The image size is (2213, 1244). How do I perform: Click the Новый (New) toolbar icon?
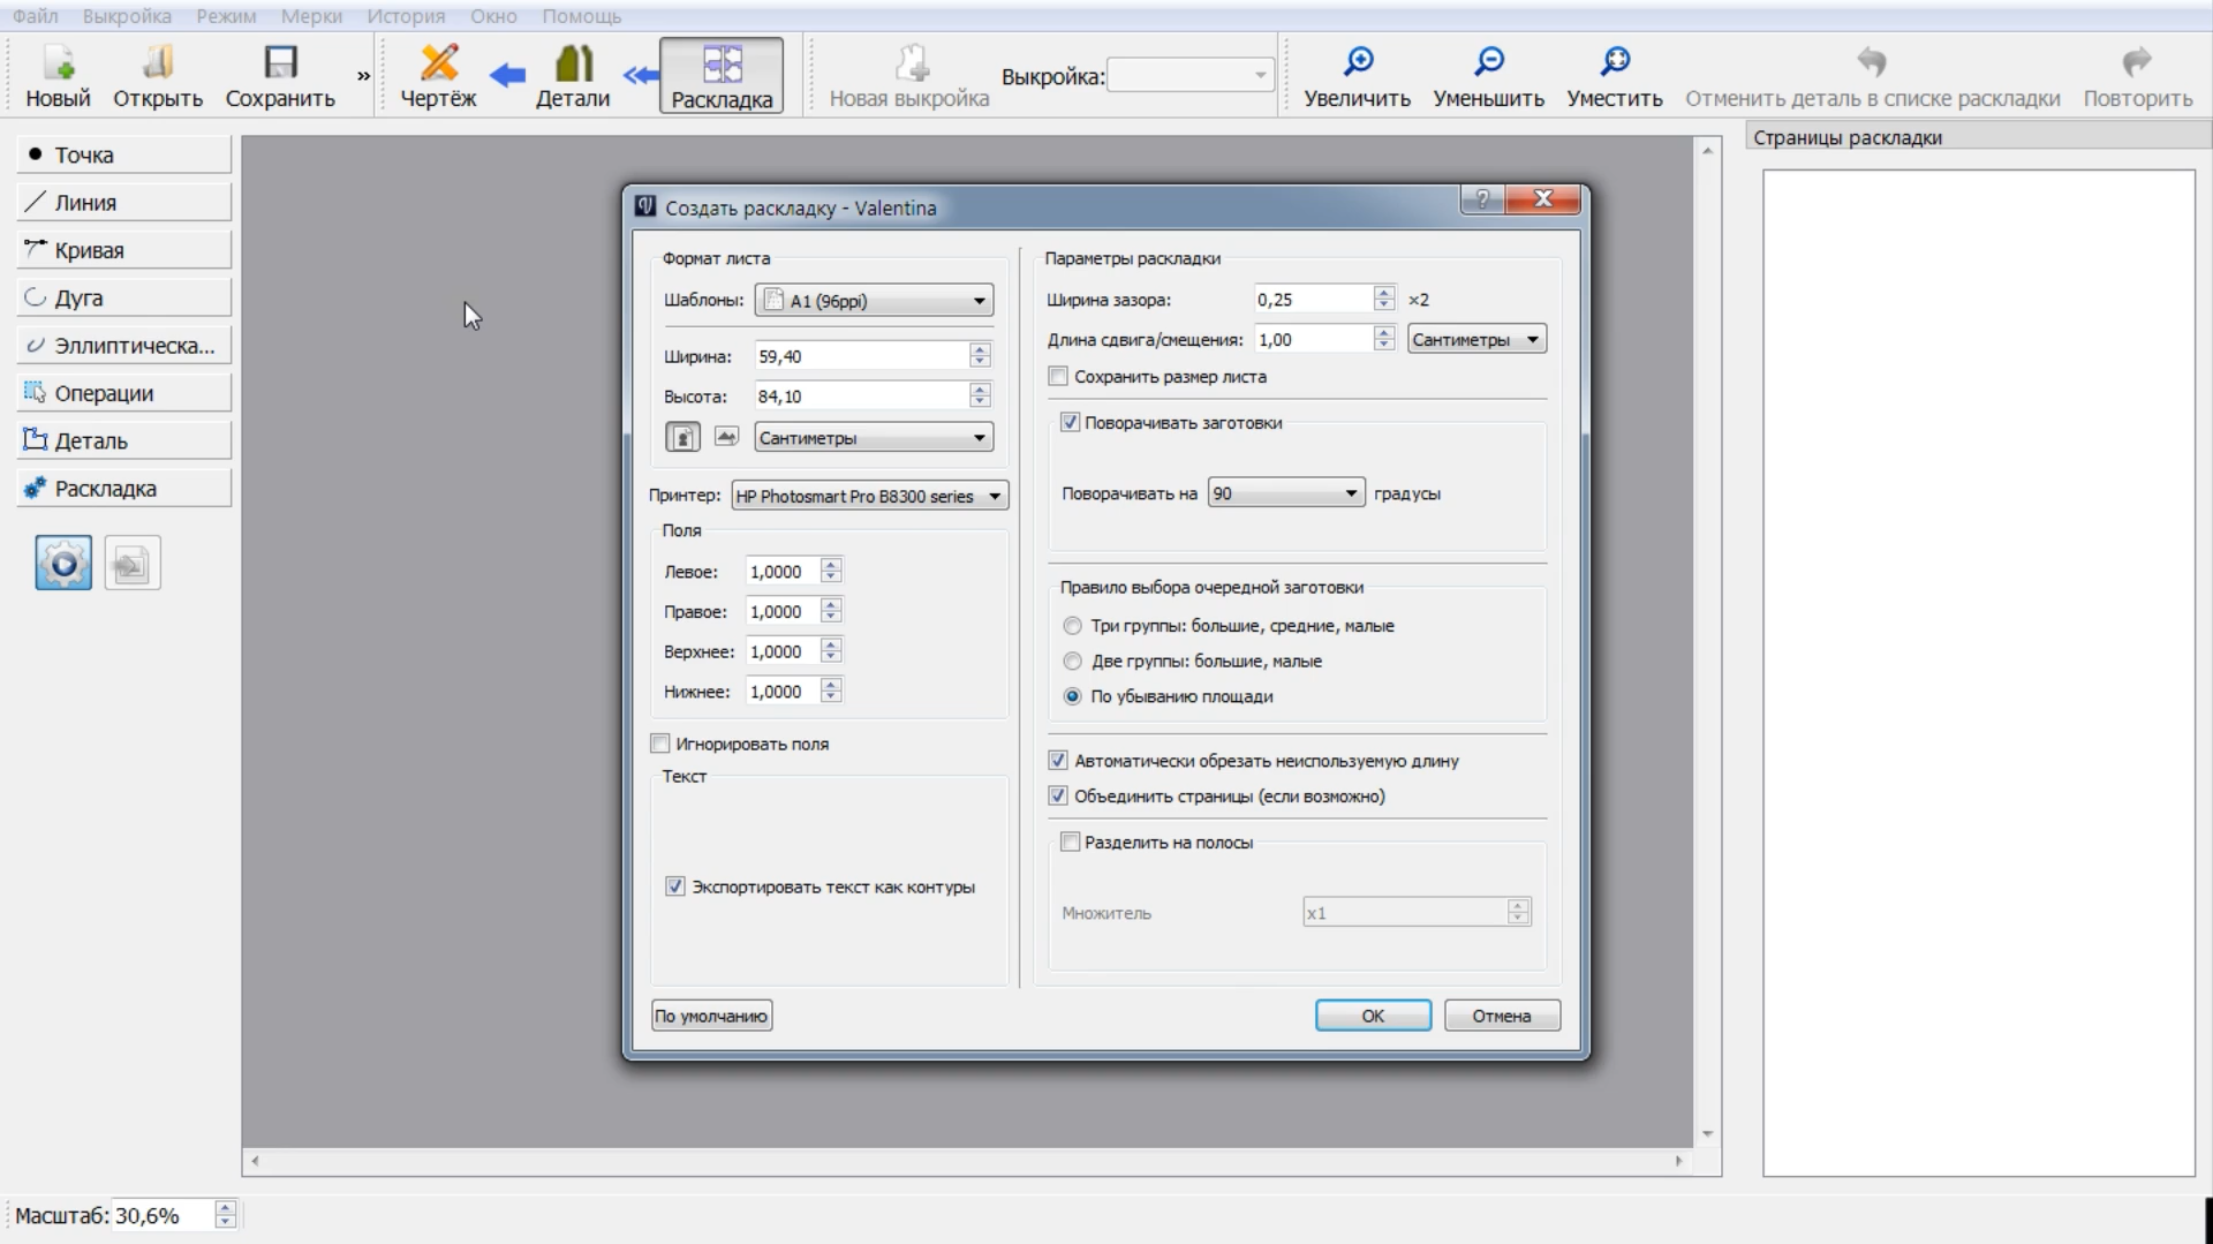point(58,76)
